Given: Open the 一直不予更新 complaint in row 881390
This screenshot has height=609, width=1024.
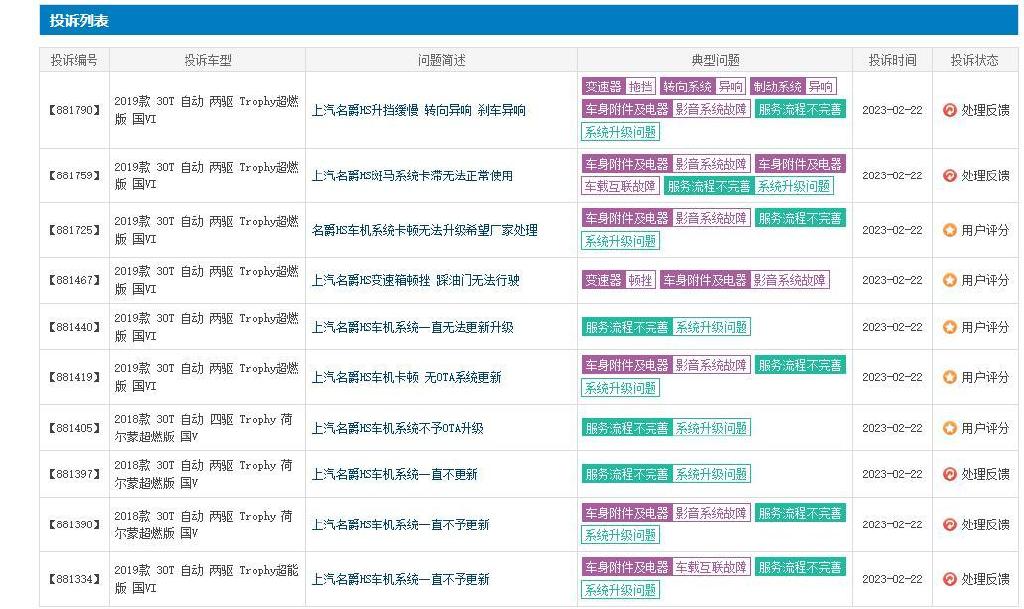Looking at the screenshot, I should click(400, 525).
